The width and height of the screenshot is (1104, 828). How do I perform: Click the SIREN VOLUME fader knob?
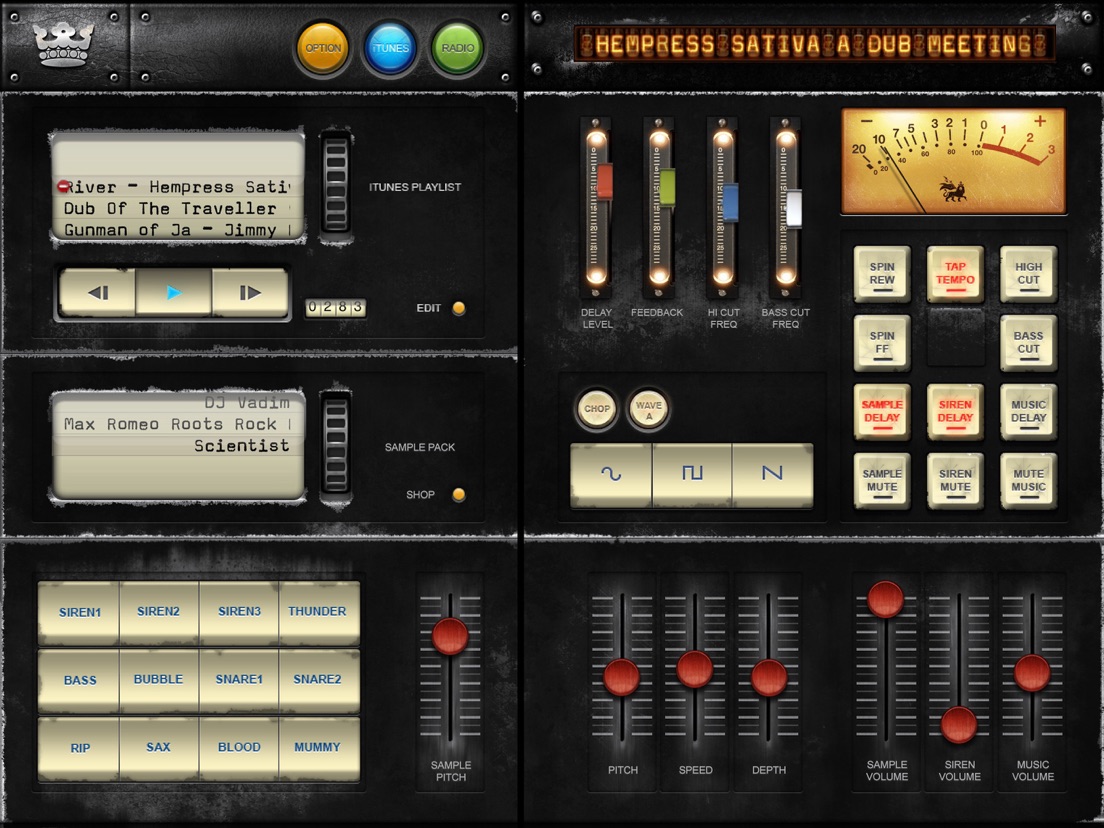[x=959, y=724]
